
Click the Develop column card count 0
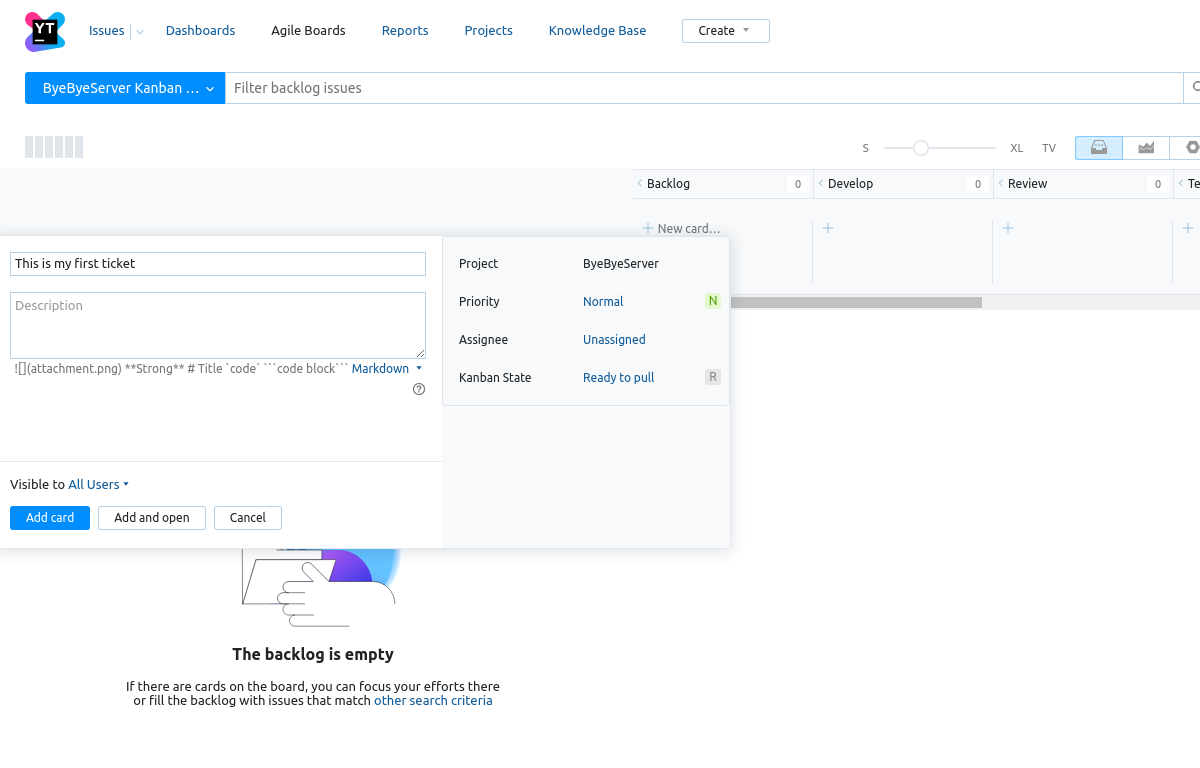[978, 184]
